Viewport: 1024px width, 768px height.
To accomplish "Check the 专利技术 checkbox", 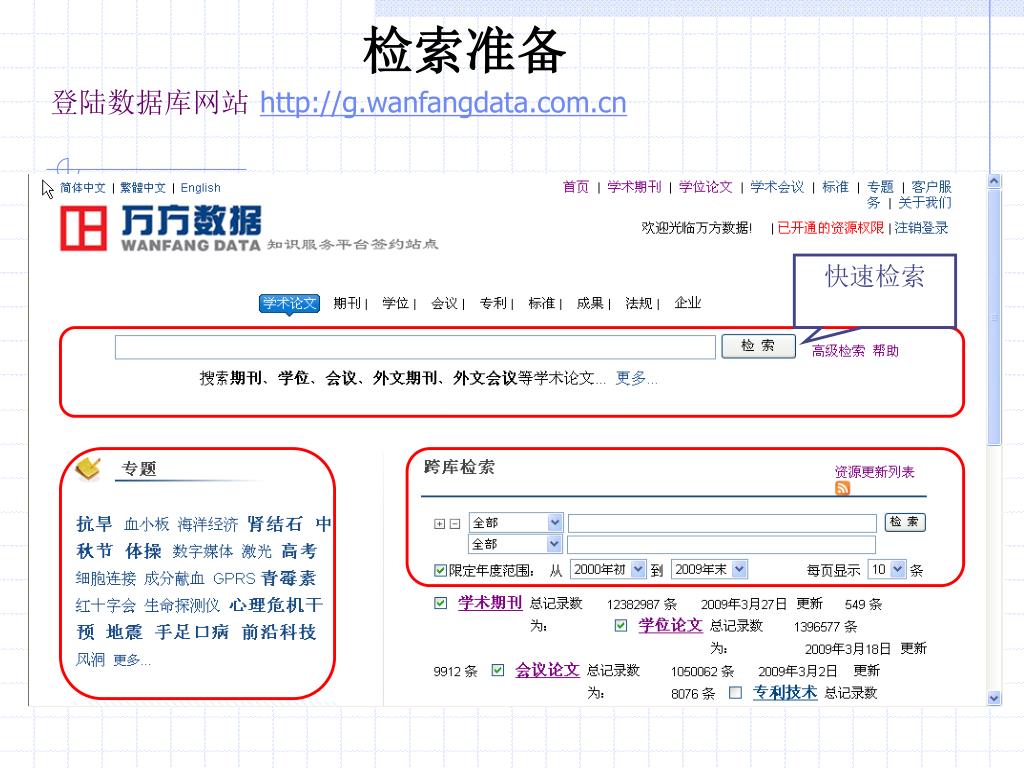I will [x=735, y=692].
